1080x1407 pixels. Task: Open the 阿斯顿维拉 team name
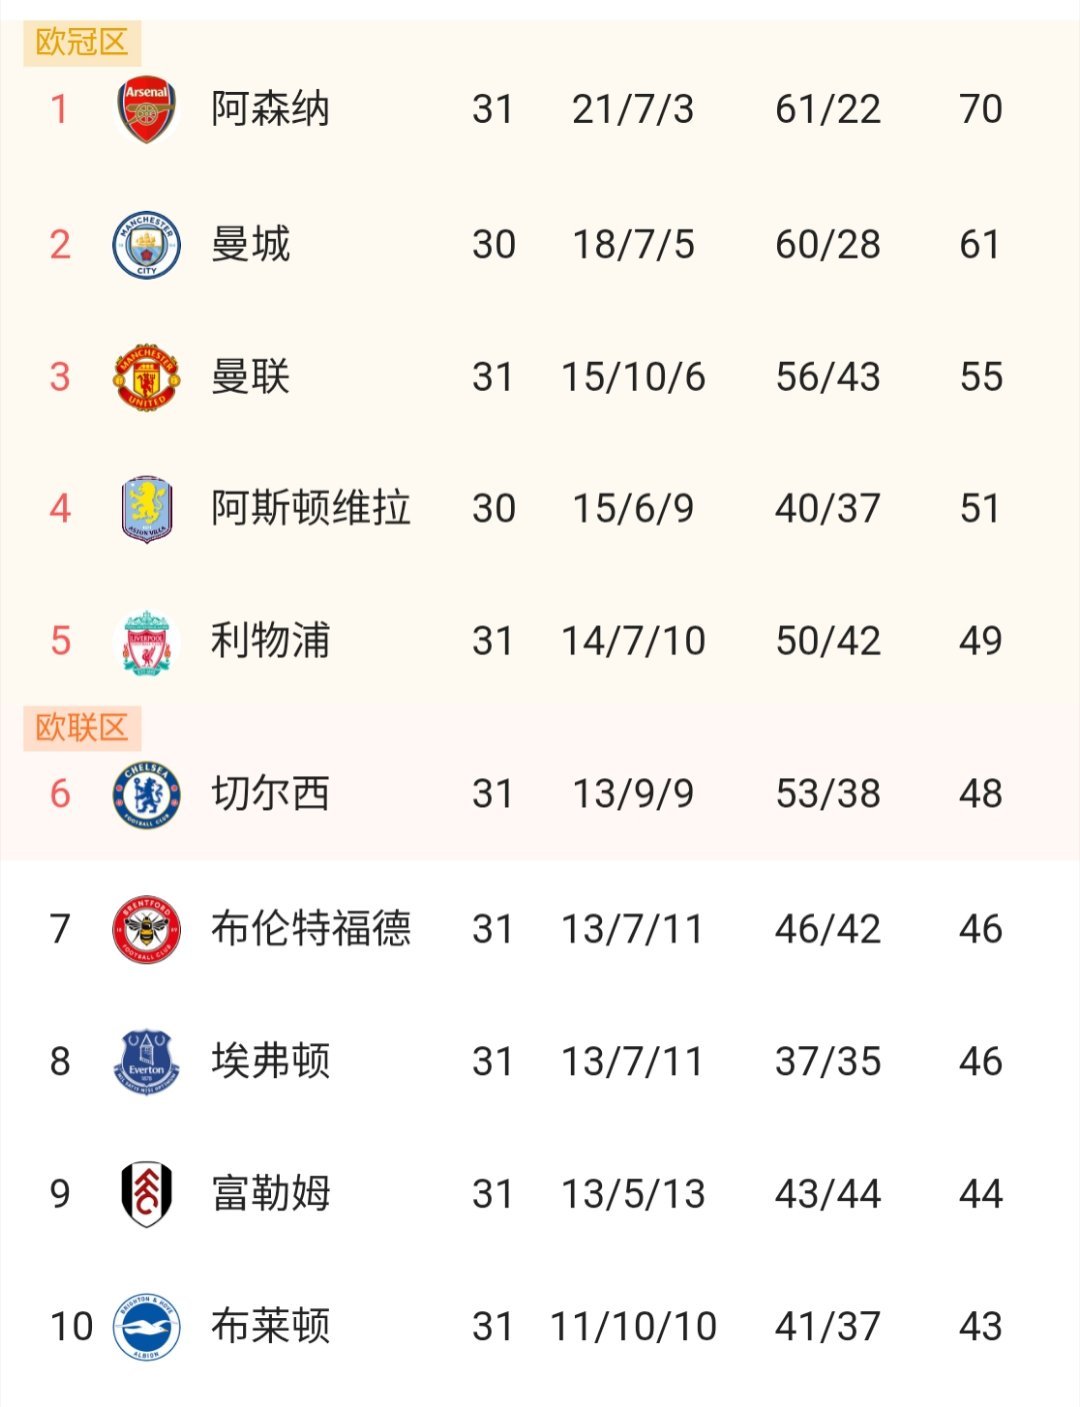(x=310, y=509)
